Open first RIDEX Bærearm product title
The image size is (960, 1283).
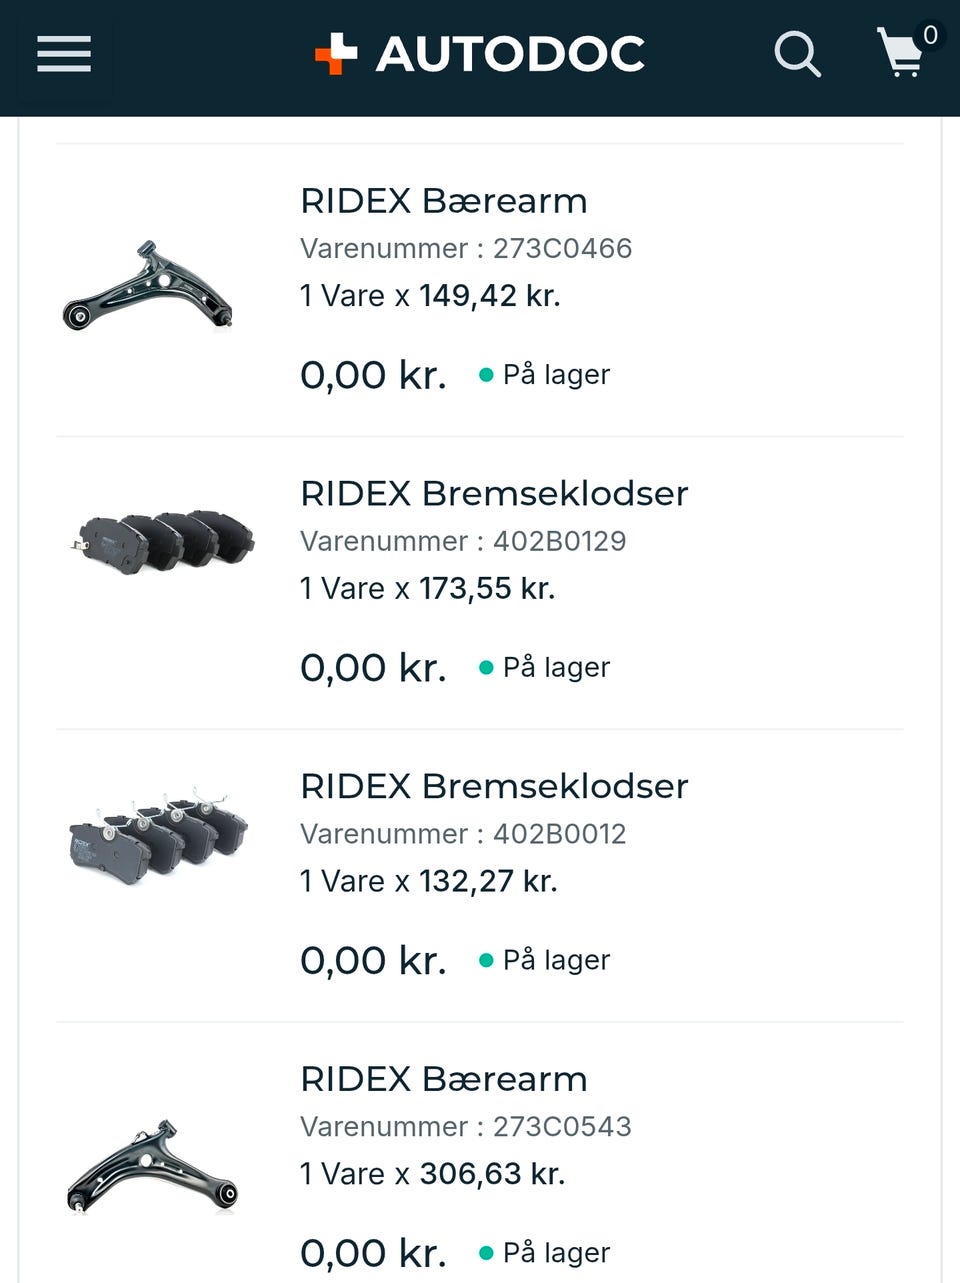pos(443,201)
